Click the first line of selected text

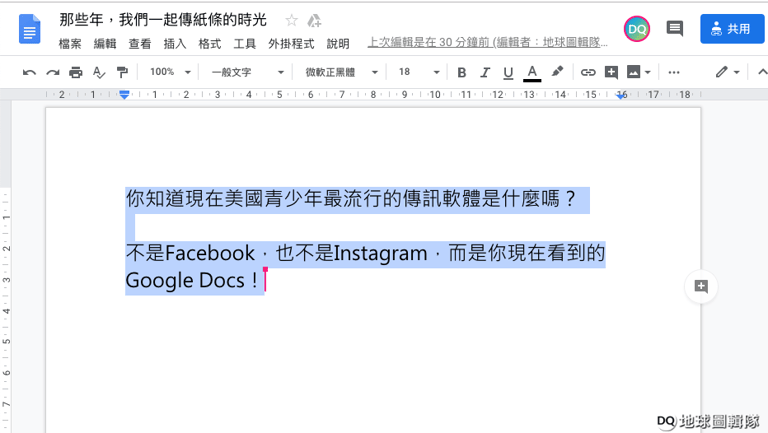coord(351,199)
